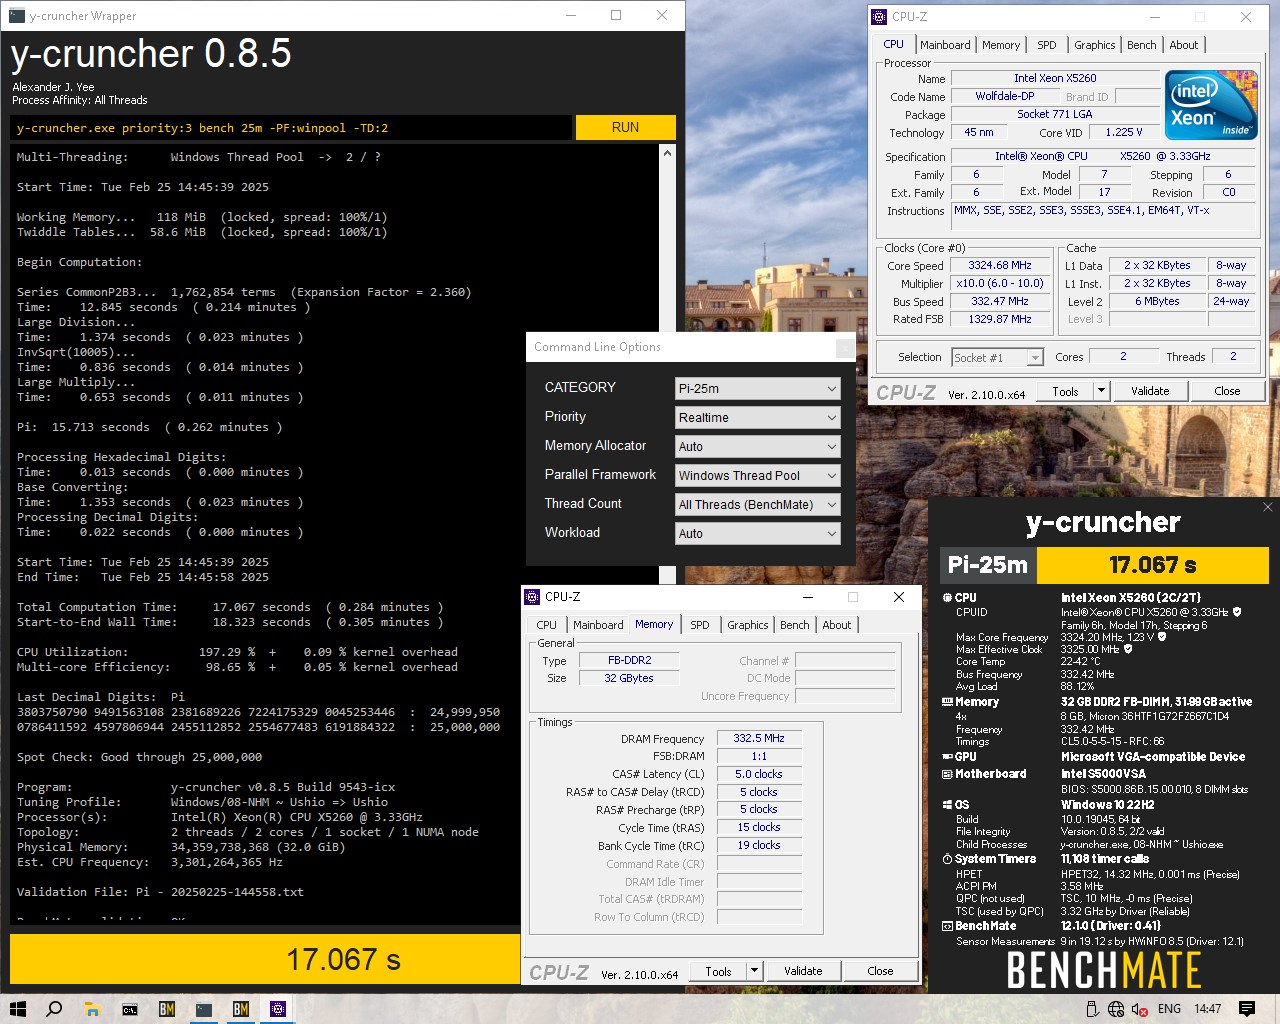
Task: Open the Priority dropdown showing Realtime
Action: [x=758, y=417]
